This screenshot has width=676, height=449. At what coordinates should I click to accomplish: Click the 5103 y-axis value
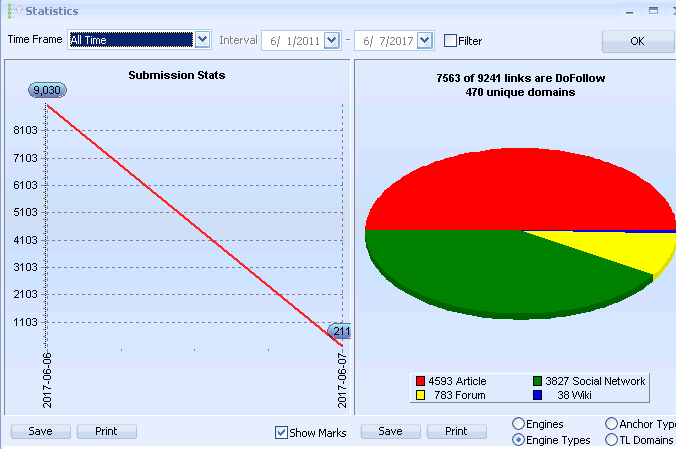(x=25, y=212)
